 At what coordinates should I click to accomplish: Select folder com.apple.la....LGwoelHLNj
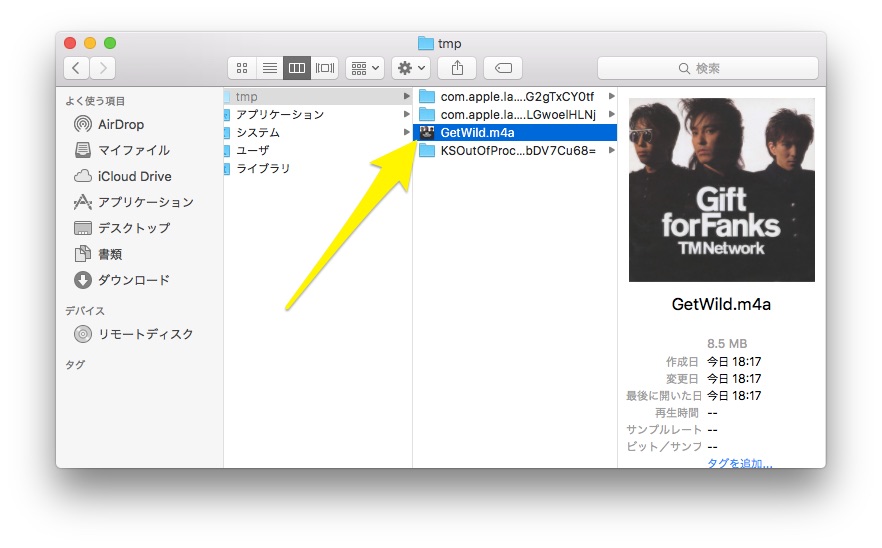(x=515, y=114)
